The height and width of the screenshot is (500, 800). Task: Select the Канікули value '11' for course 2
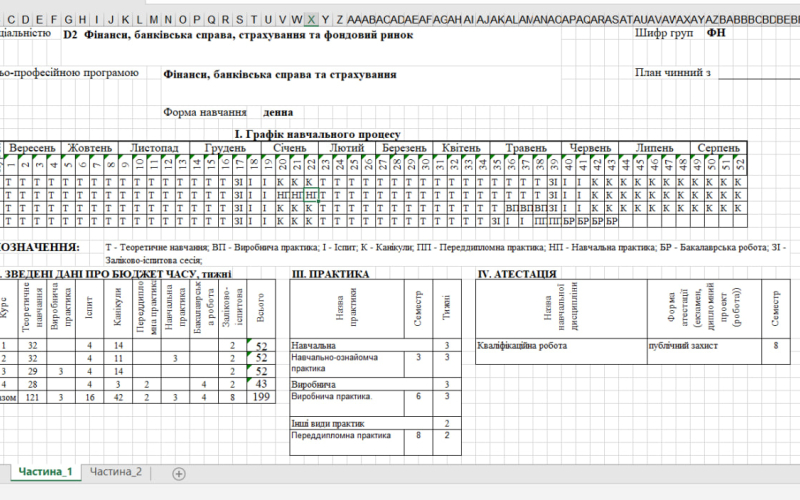tap(118, 358)
